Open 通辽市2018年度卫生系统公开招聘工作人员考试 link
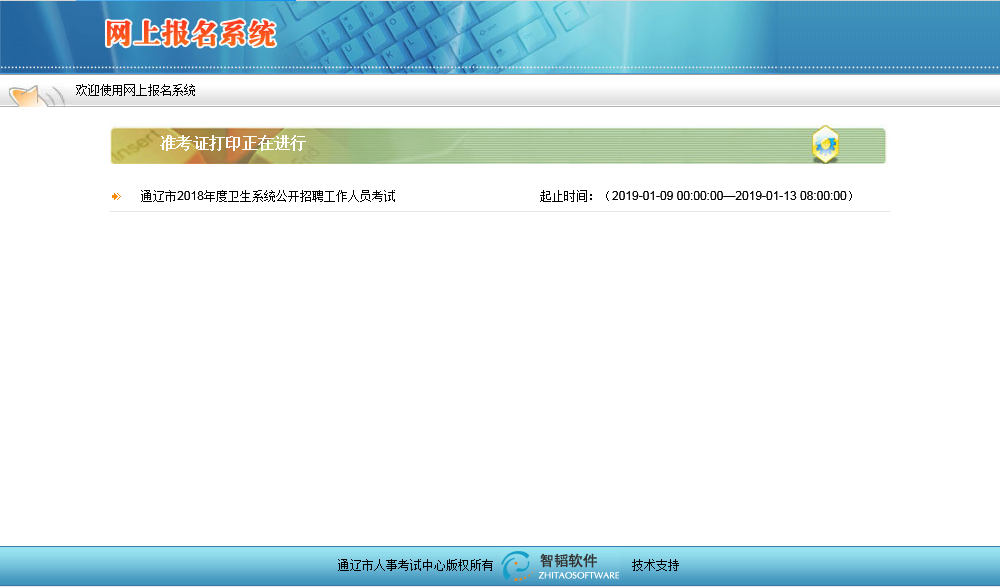 coord(267,196)
